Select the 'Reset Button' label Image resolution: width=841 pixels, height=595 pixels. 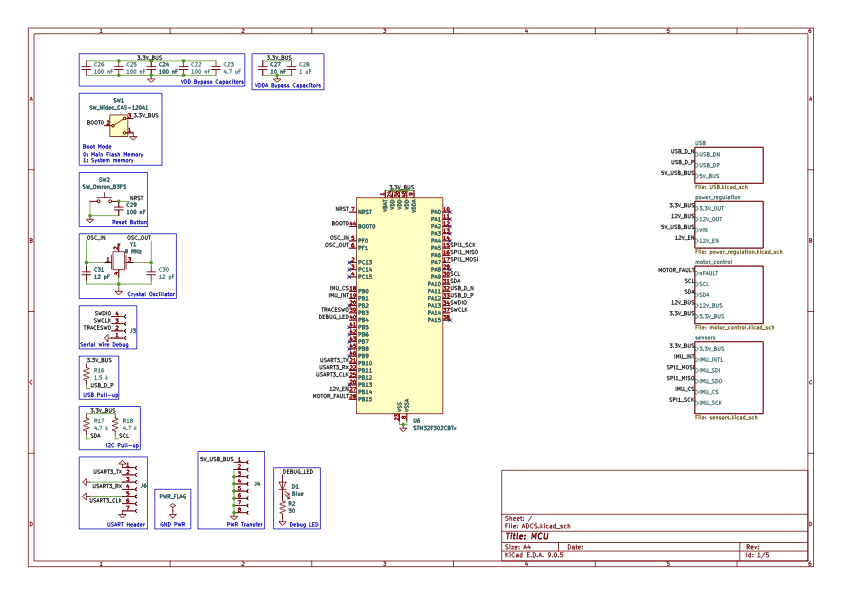(129, 222)
